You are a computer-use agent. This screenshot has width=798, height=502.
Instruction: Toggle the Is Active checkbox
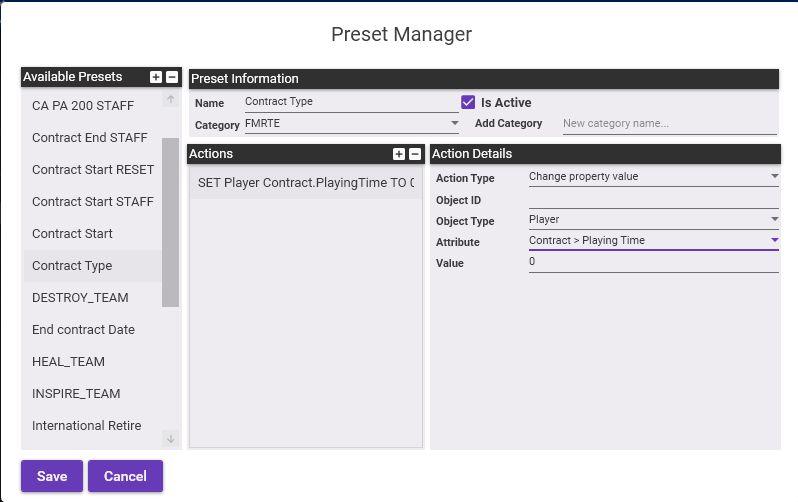pyautogui.click(x=468, y=102)
